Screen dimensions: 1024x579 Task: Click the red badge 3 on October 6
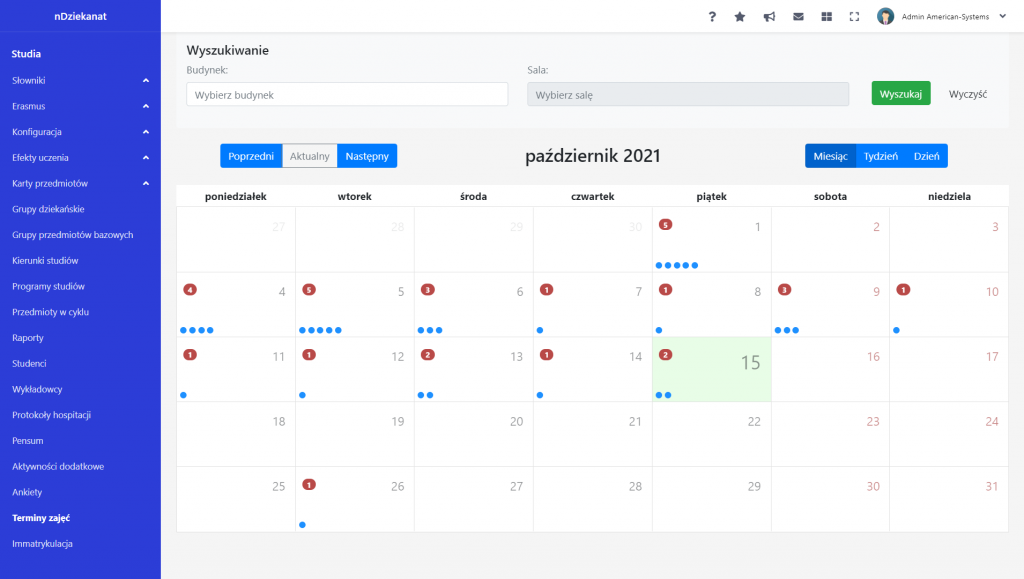point(428,289)
